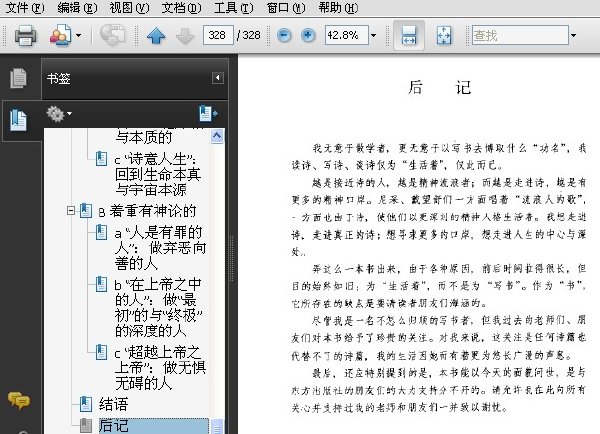Toggle the Bookmarks panel icon in sidebar
600x434 pixels.
tap(18, 120)
